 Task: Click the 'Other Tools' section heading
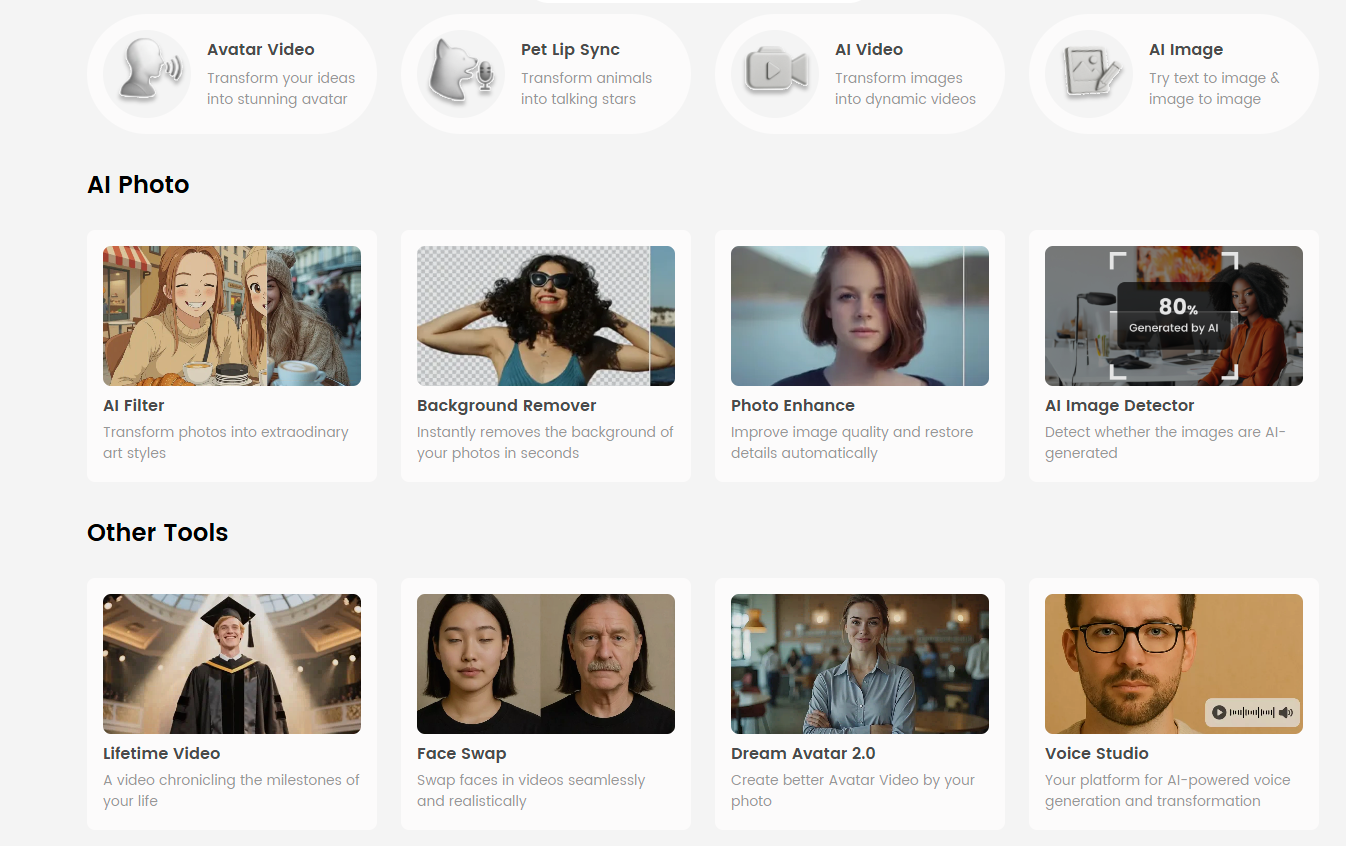(158, 533)
